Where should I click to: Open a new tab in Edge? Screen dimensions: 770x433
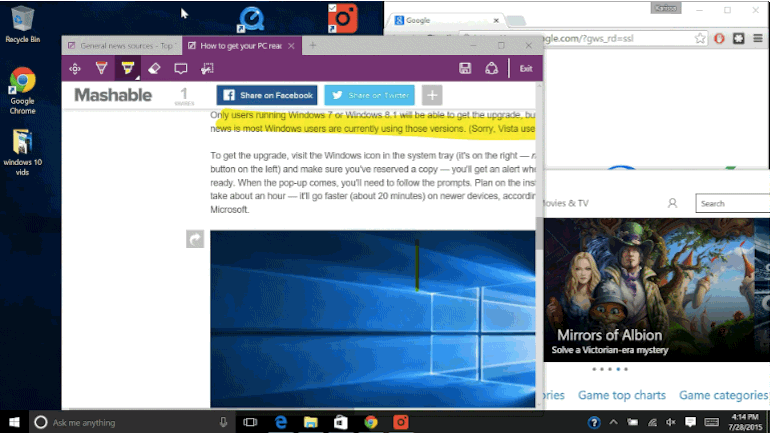tap(313, 46)
